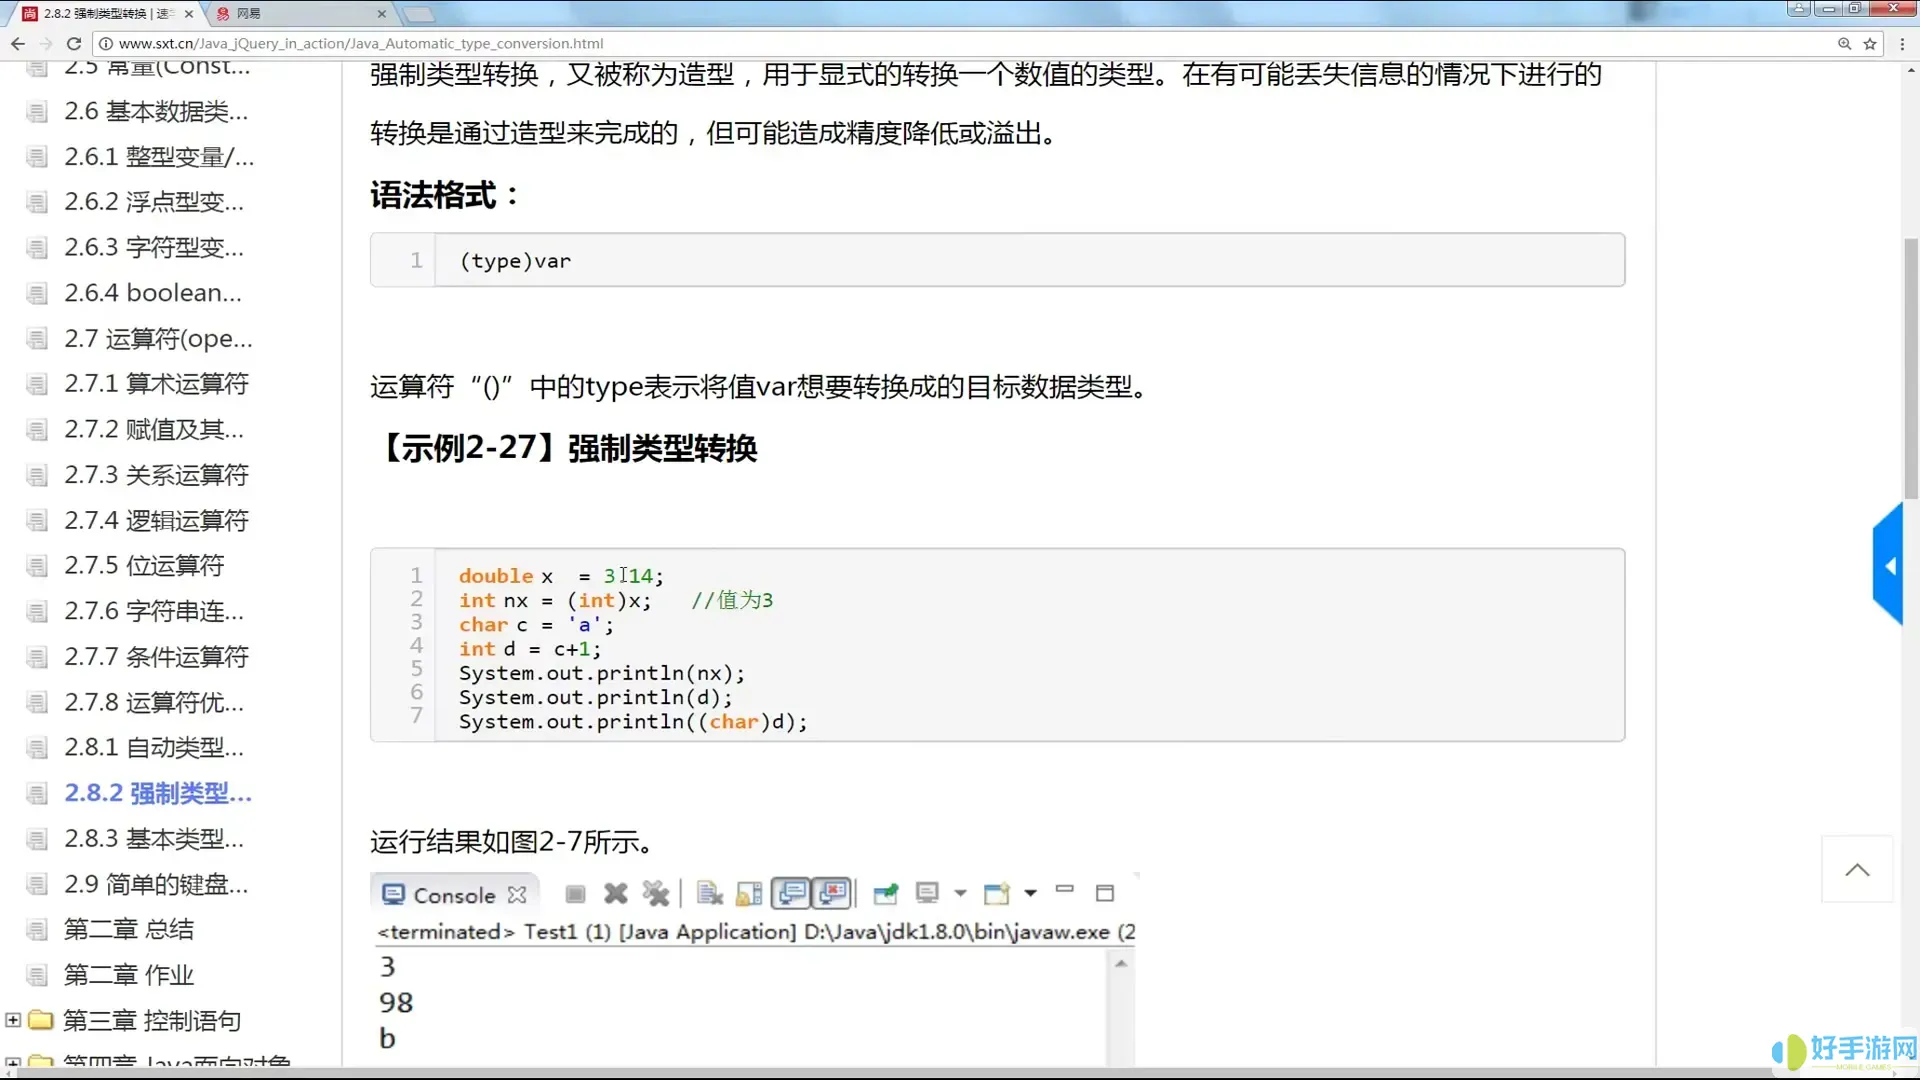Go forward using browser forward arrow
Image resolution: width=1920 pixels, height=1080 pixels.
(46, 43)
